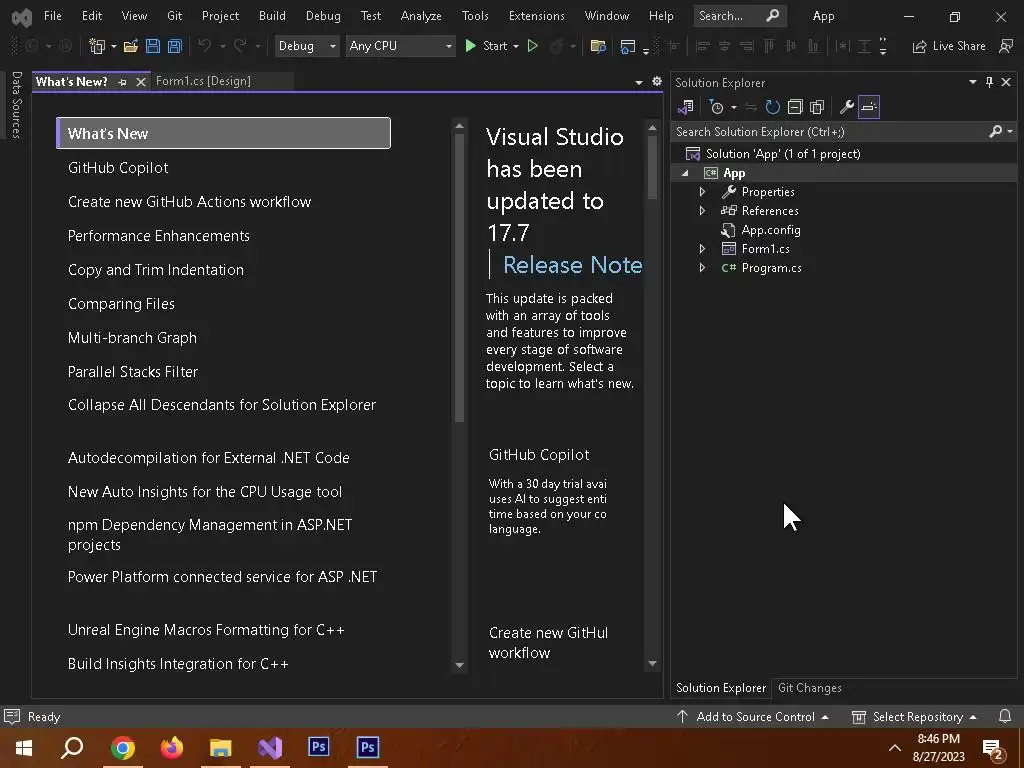
Task: Open Data Sources side tab
Action: (17, 105)
